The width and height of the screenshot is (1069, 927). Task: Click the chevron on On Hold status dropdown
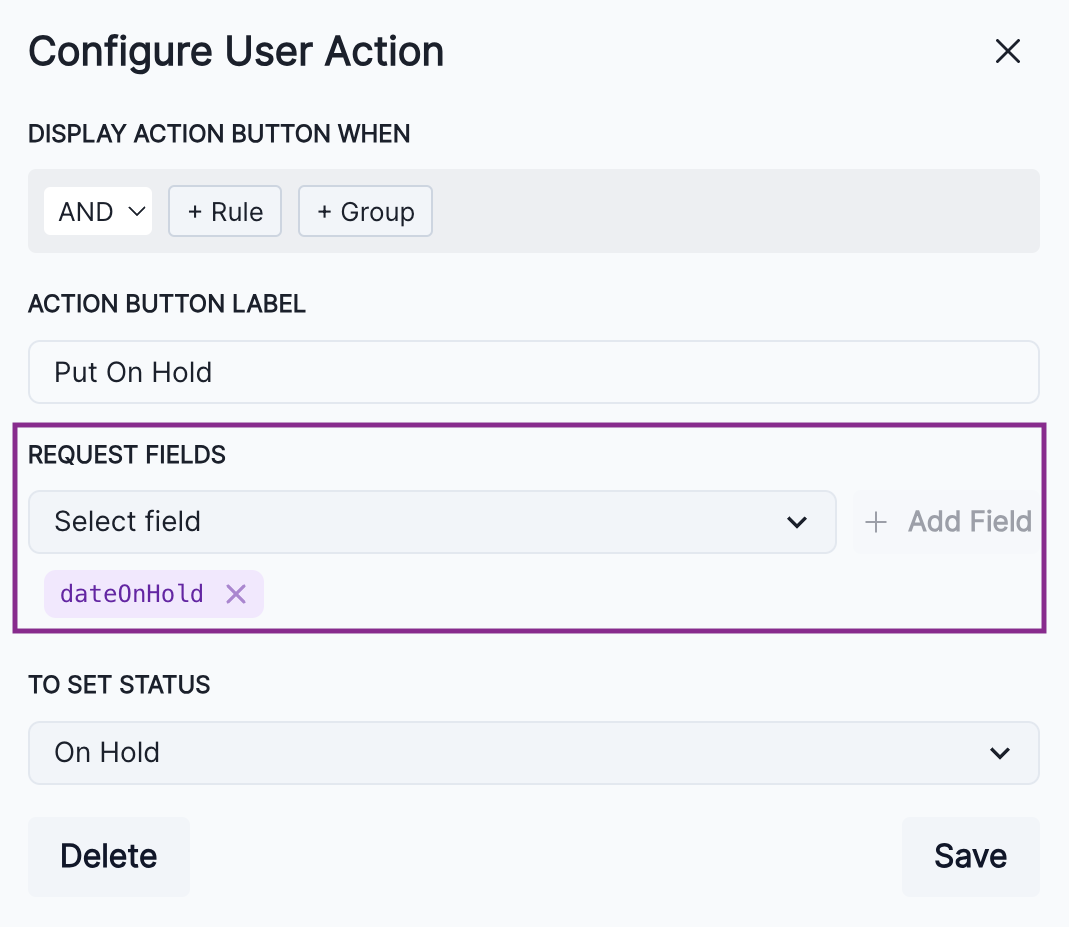coord(1000,753)
